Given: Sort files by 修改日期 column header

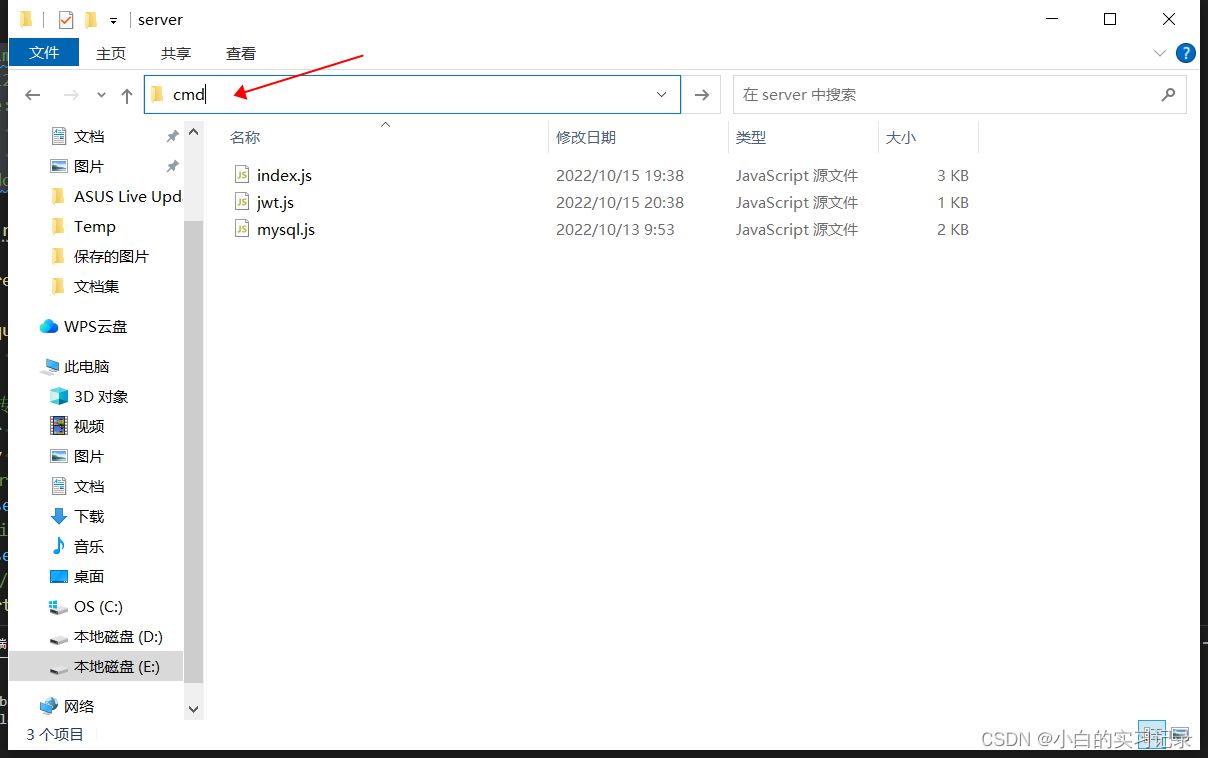Looking at the screenshot, I should (x=586, y=138).
